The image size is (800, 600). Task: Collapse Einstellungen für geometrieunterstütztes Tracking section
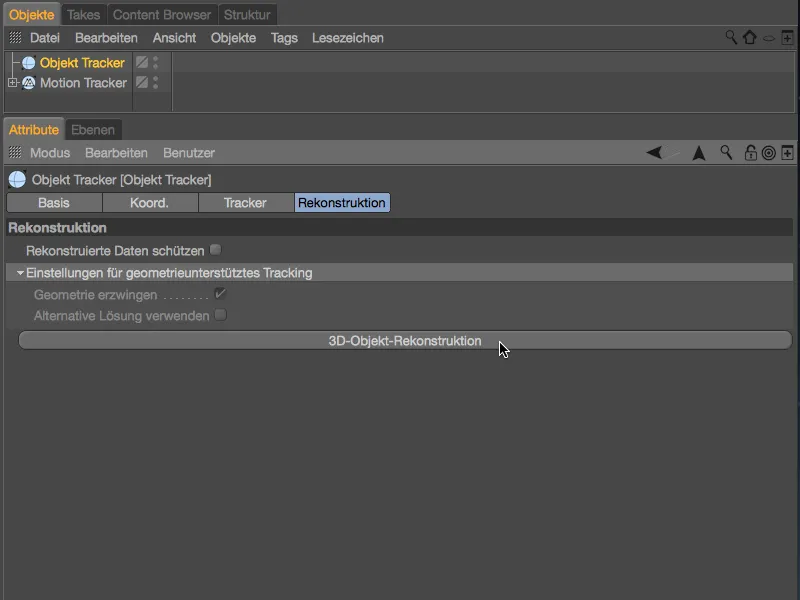click(20, 273)
